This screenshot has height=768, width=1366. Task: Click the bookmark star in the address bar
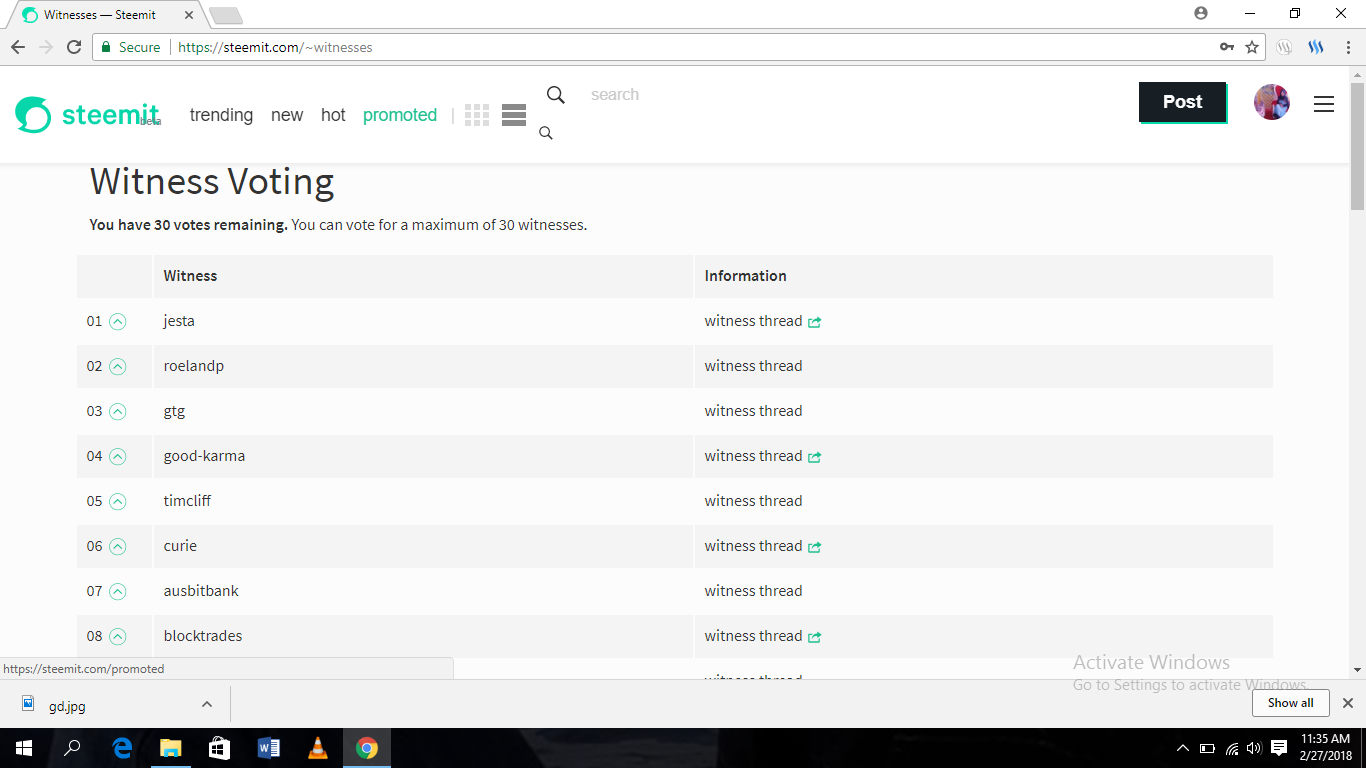(x=1251, y=47)
